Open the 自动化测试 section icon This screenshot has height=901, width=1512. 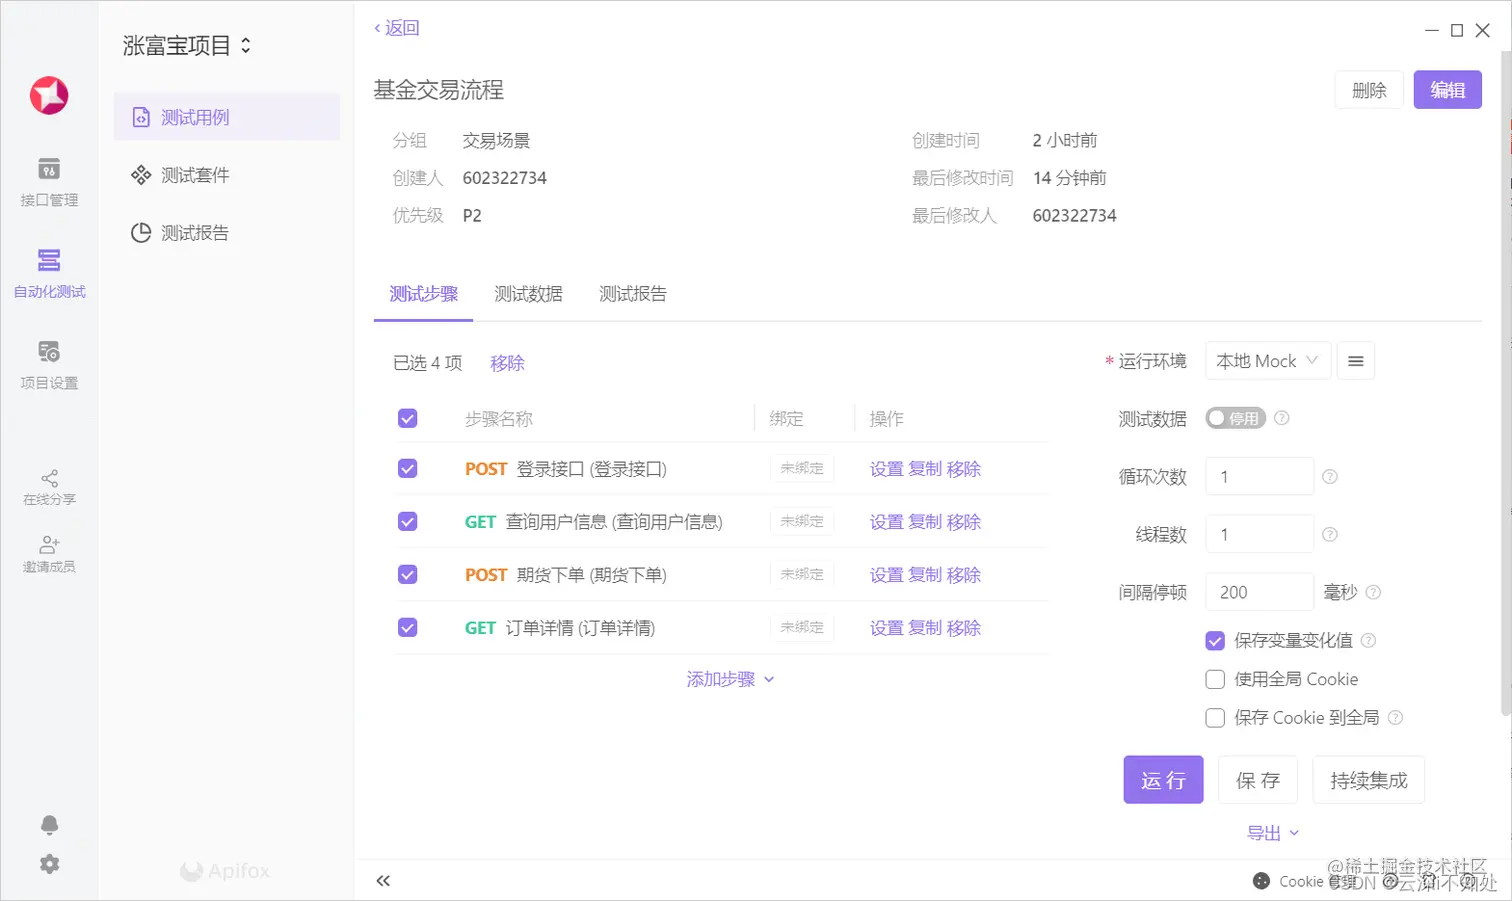pos(49,260)
